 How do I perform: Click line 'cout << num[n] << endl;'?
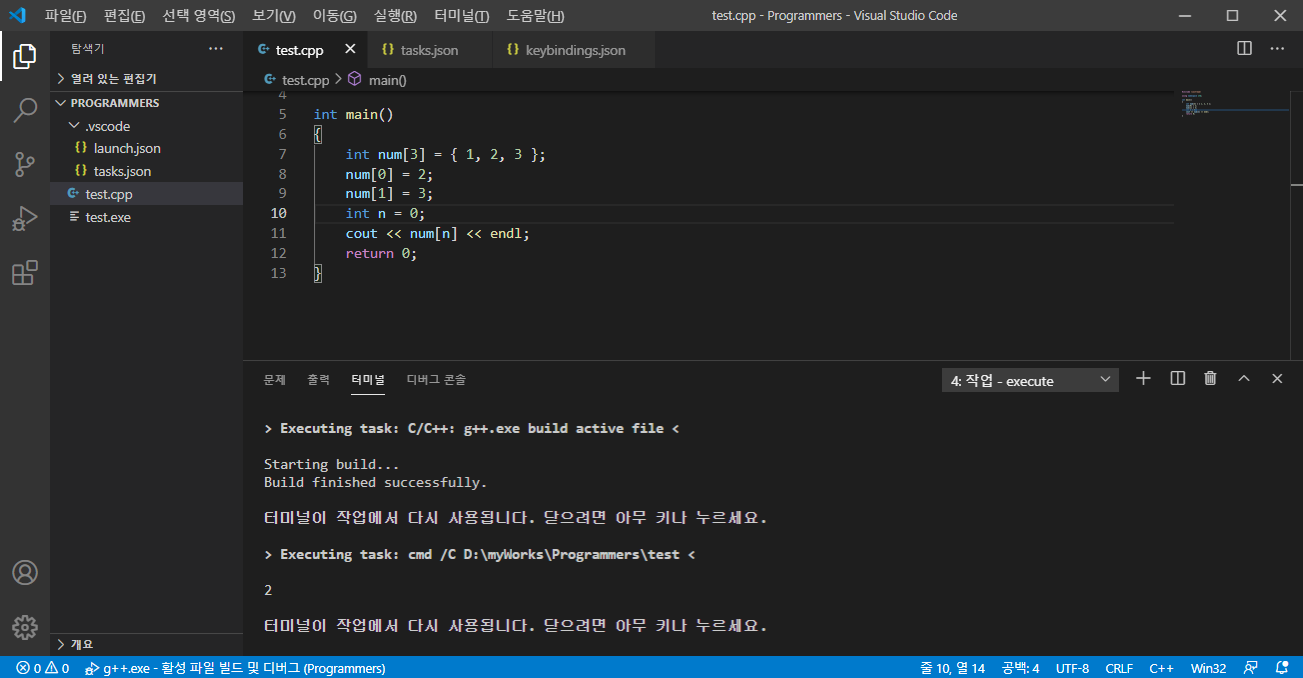(x=437, y=233)
